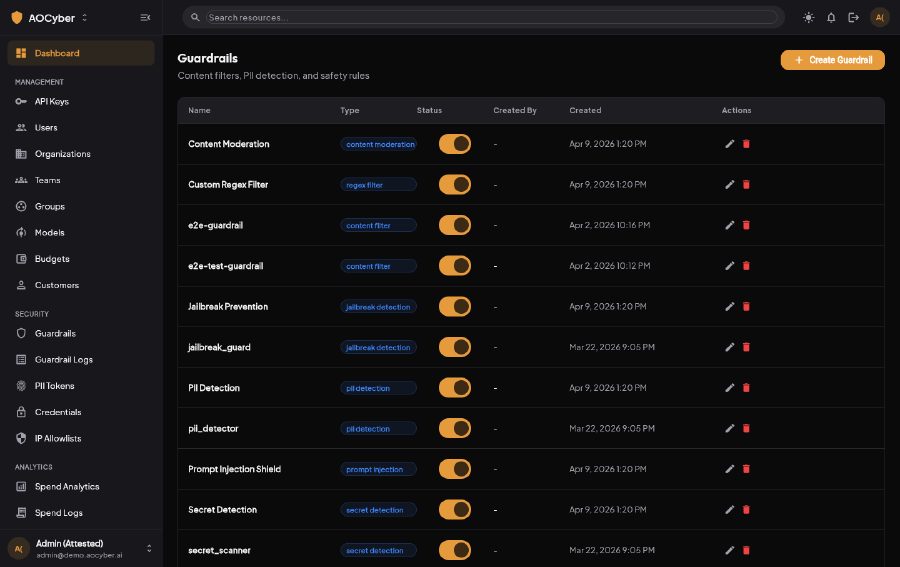Edit the secret_scanner entry
Screen dimensions: 900x567
tap(730, 550)
